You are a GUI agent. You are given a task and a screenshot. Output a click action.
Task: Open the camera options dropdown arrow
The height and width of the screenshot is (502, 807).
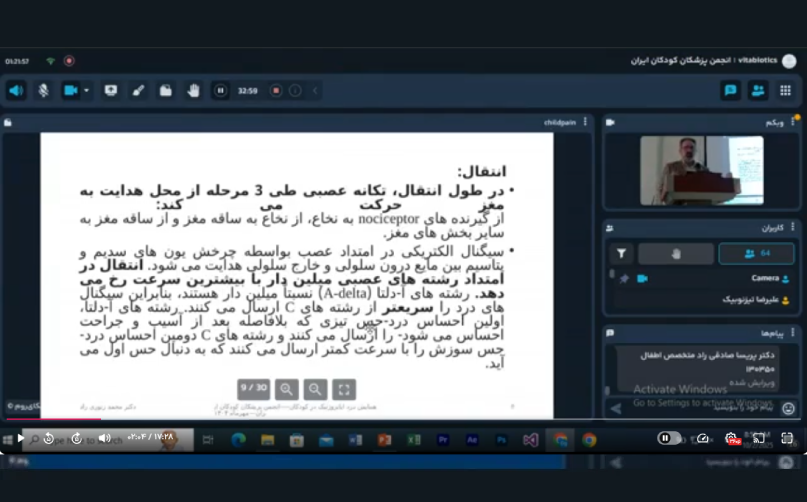(86, 91)
